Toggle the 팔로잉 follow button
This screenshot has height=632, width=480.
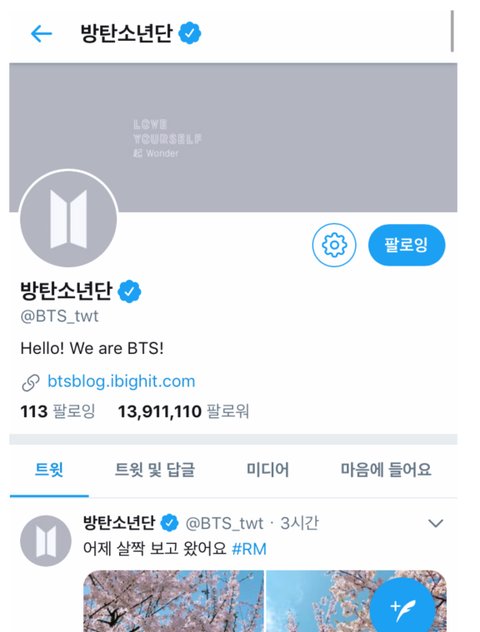coord(407,245)
